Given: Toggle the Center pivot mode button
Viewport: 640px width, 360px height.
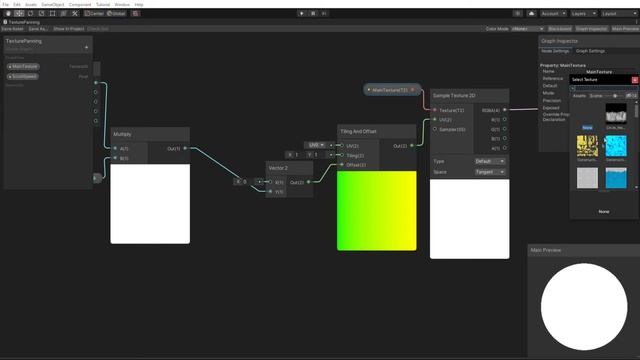Looking at the screenshot, I should point(94,13).
